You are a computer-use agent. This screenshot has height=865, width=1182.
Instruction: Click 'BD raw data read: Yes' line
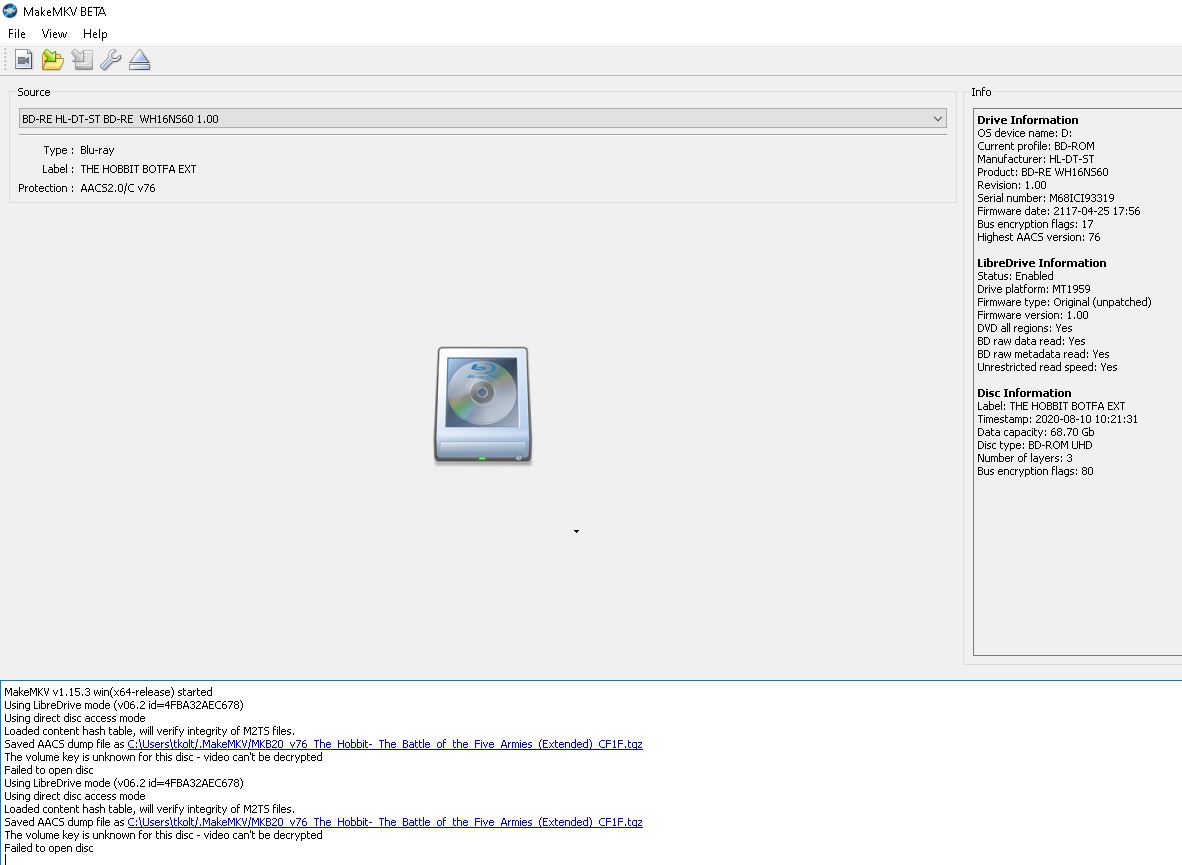coord(1031,341)
